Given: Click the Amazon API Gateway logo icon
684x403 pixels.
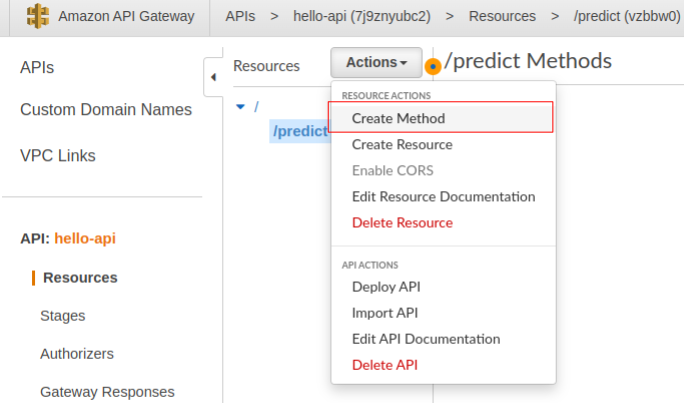Looking at the screenshot, I should pyautogui.click(x=38, y=16).
